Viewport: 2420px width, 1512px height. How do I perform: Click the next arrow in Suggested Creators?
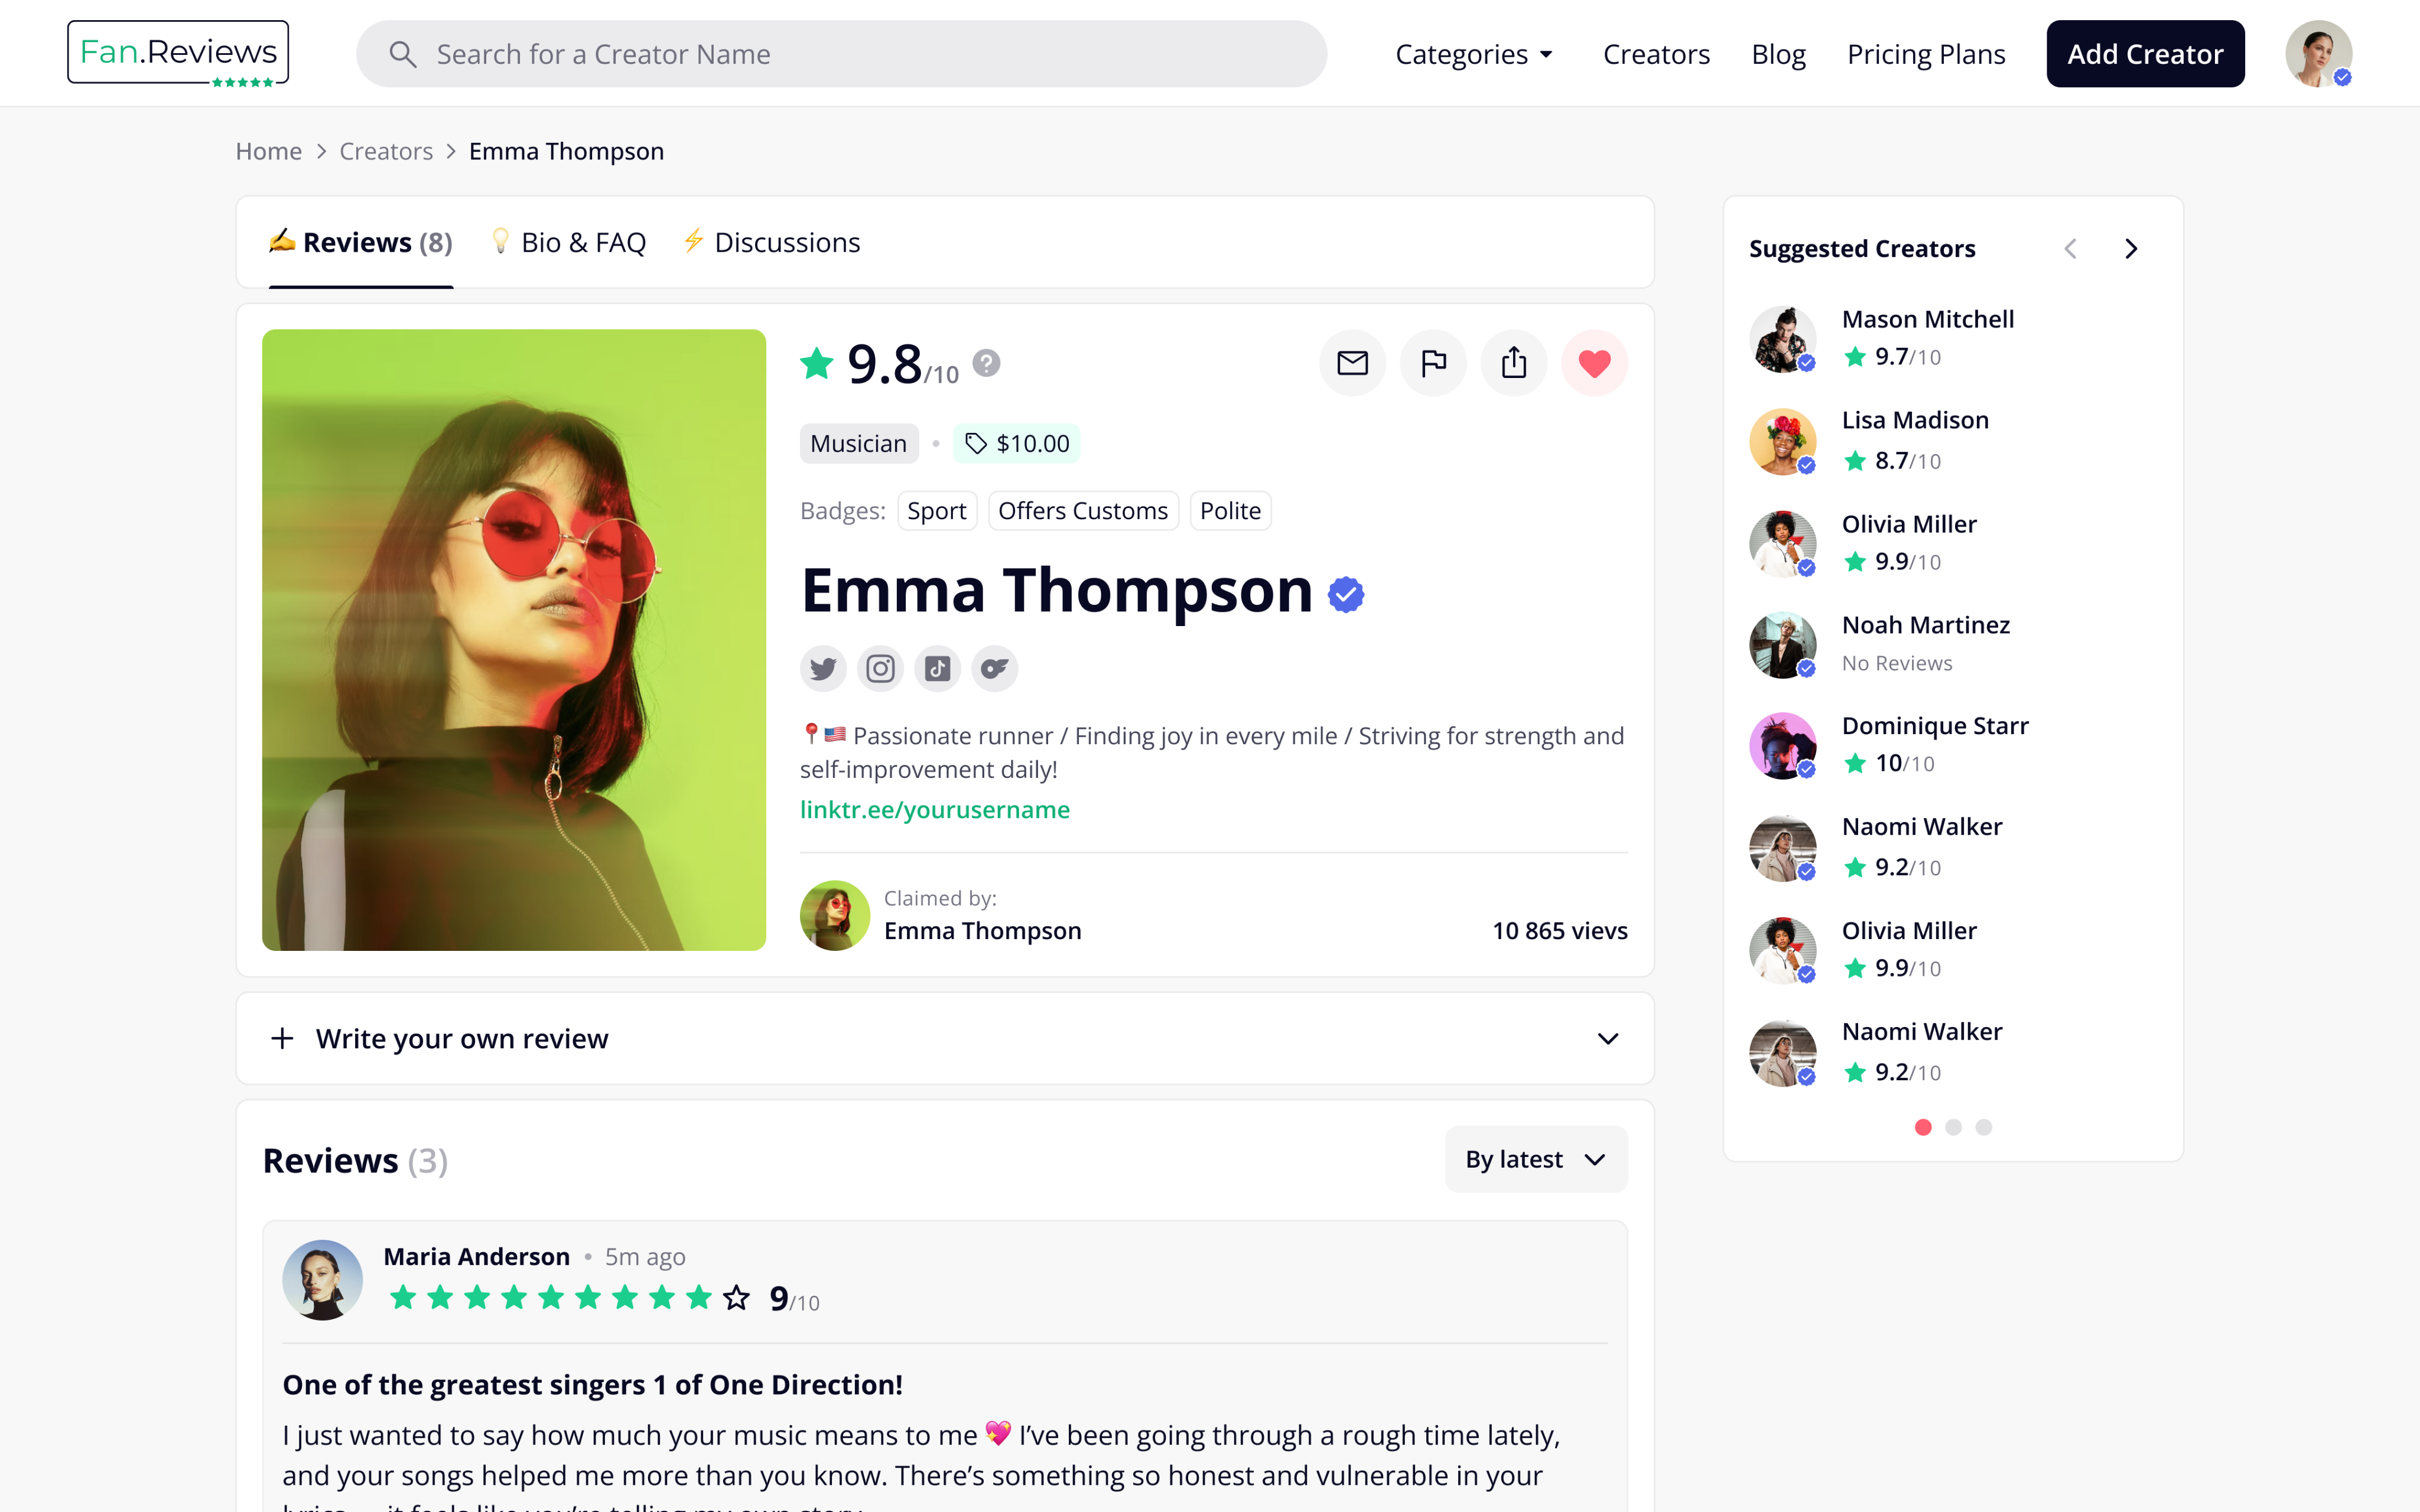click(x=2130, y=248)
